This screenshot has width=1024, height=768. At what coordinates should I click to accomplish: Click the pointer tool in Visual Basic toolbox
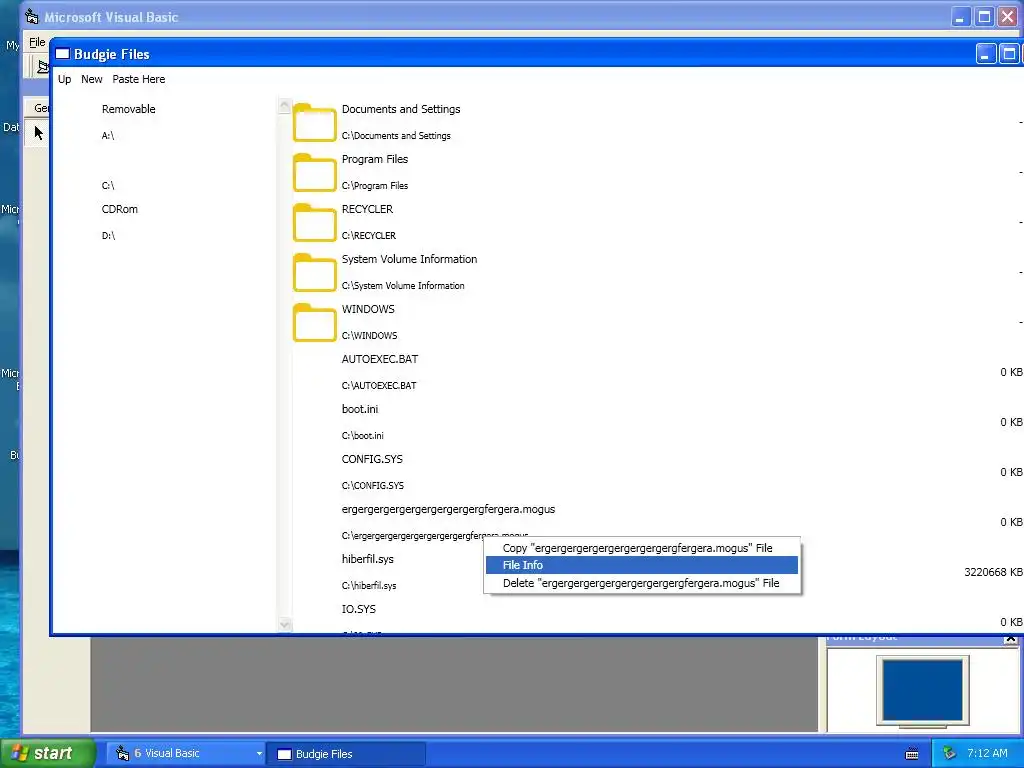(x=38, y=133)
